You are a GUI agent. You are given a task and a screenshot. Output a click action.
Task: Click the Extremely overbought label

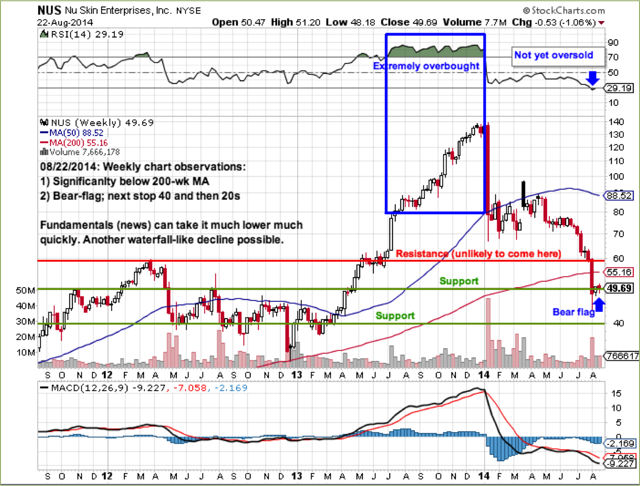(x=426, y=66)
